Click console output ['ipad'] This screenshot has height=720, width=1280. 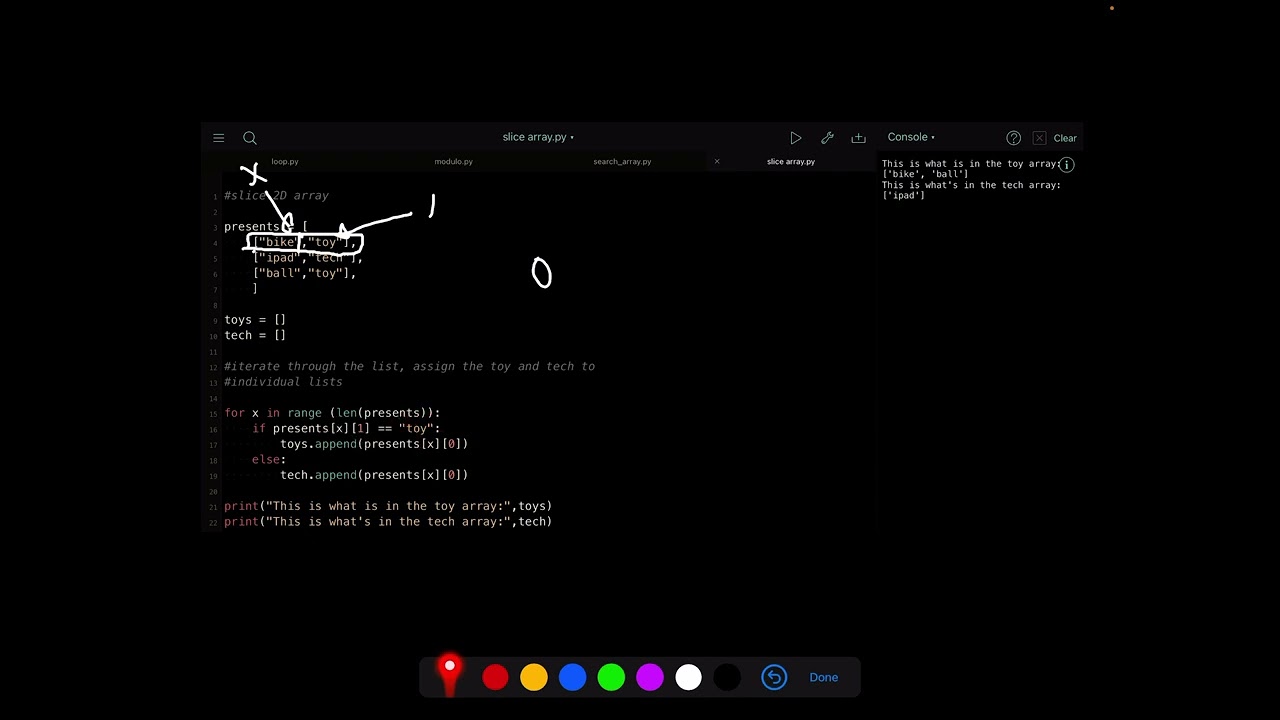click(x=903, y=196)
